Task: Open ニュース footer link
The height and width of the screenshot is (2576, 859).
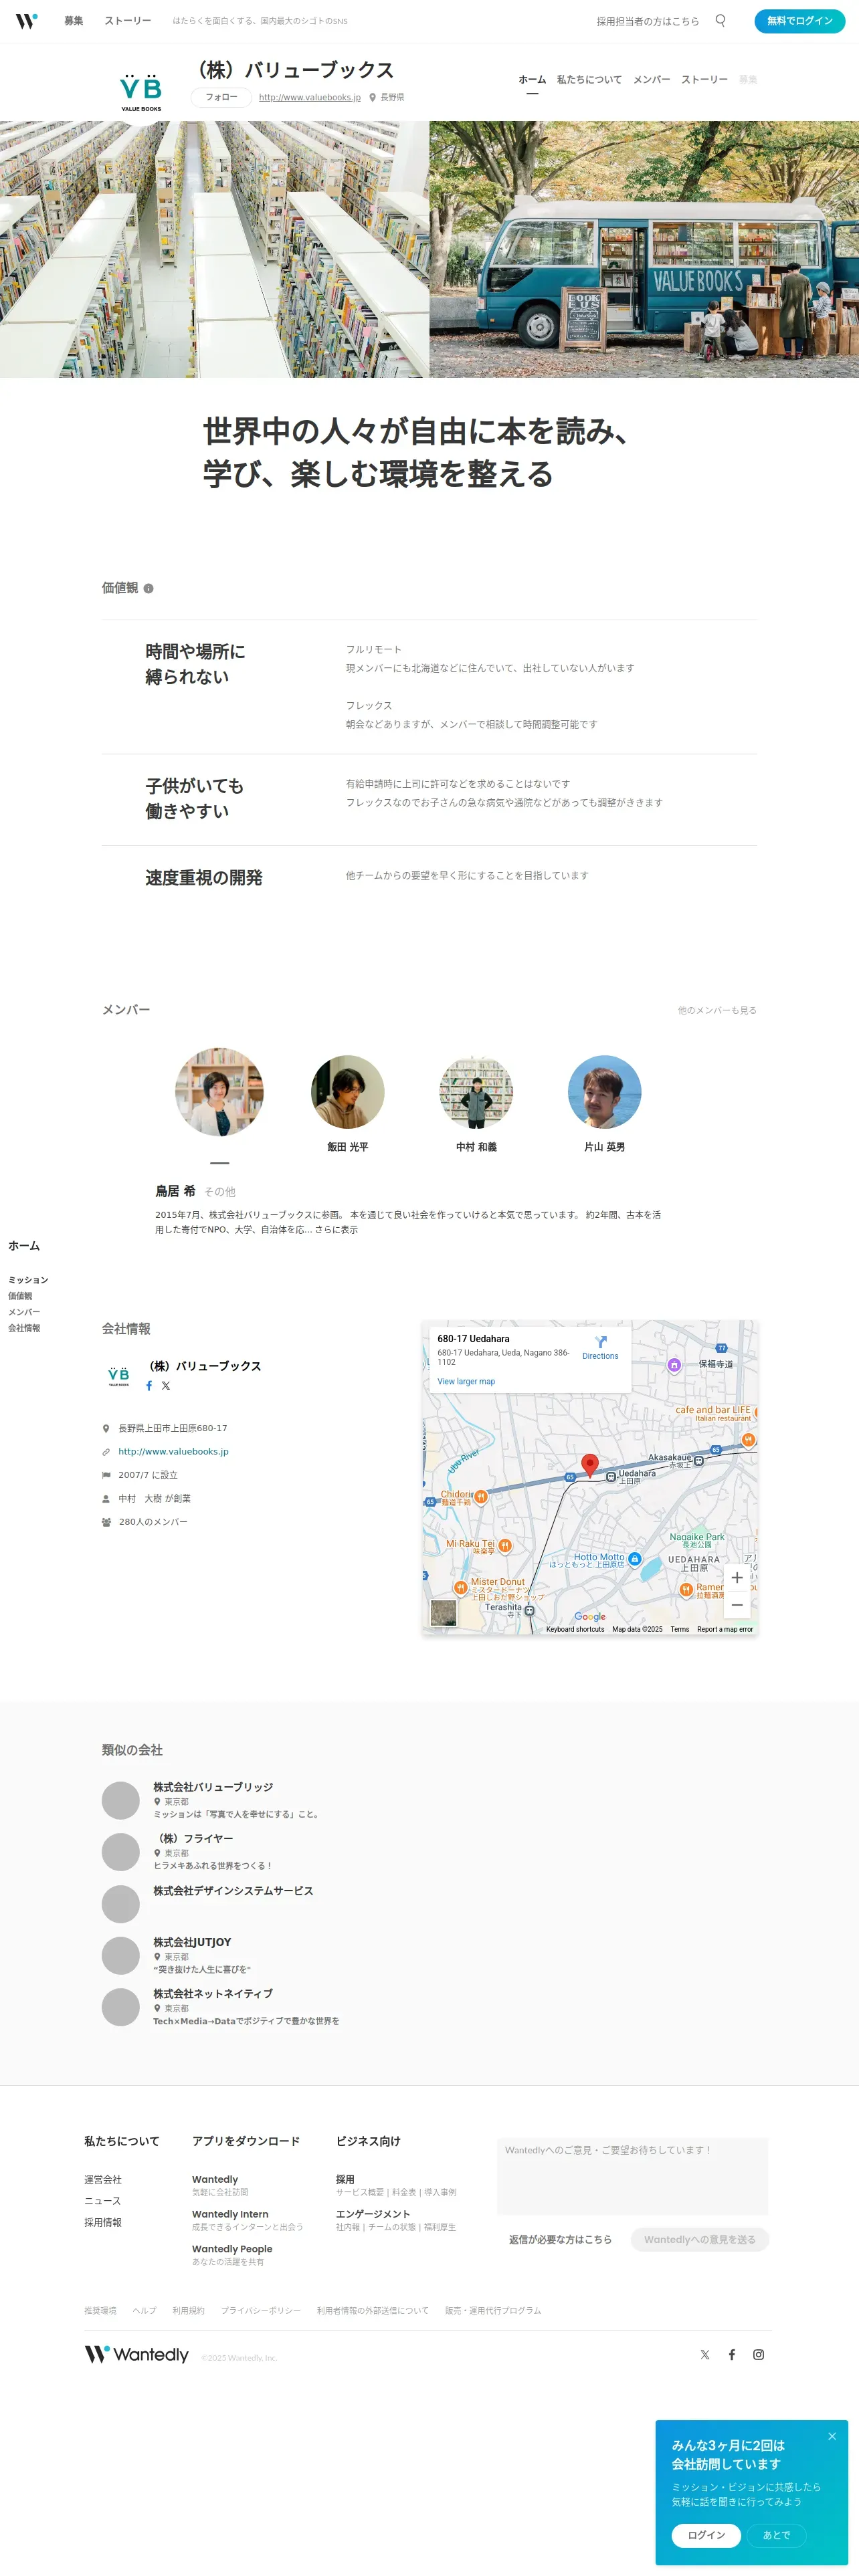Action: point(102,2200)
